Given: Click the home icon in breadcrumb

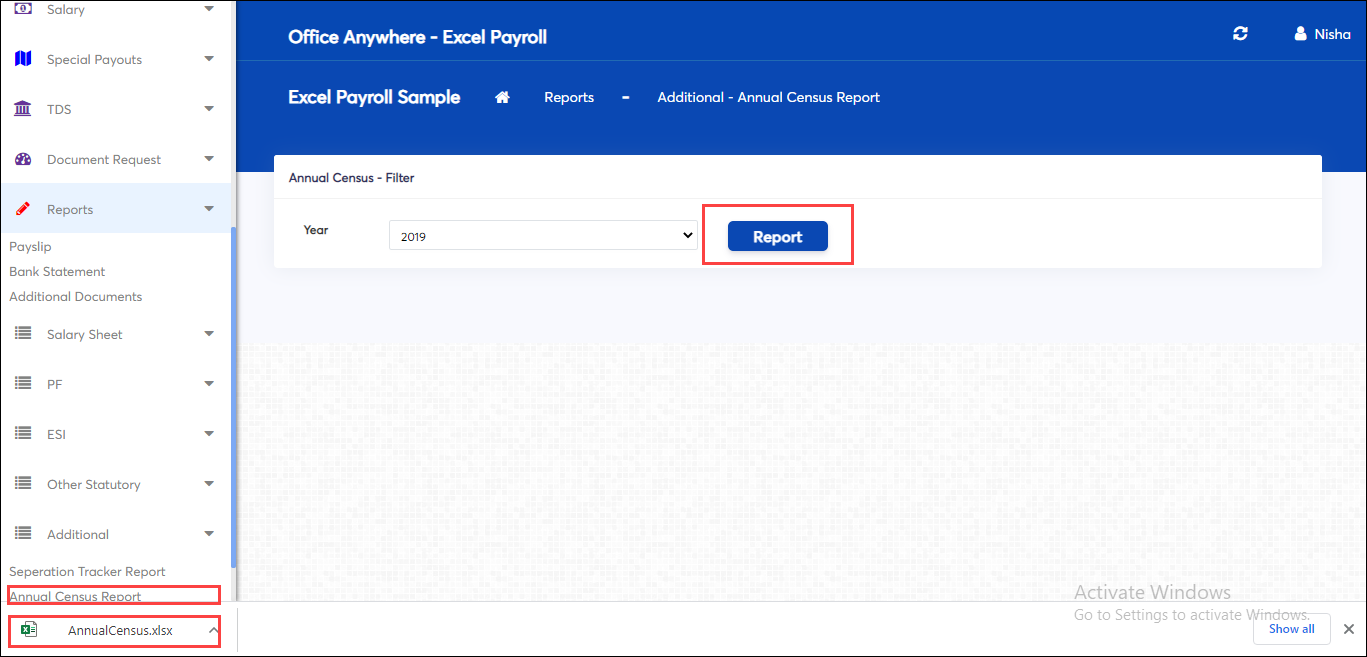Looking at the screenshot, I should (502, 97).
